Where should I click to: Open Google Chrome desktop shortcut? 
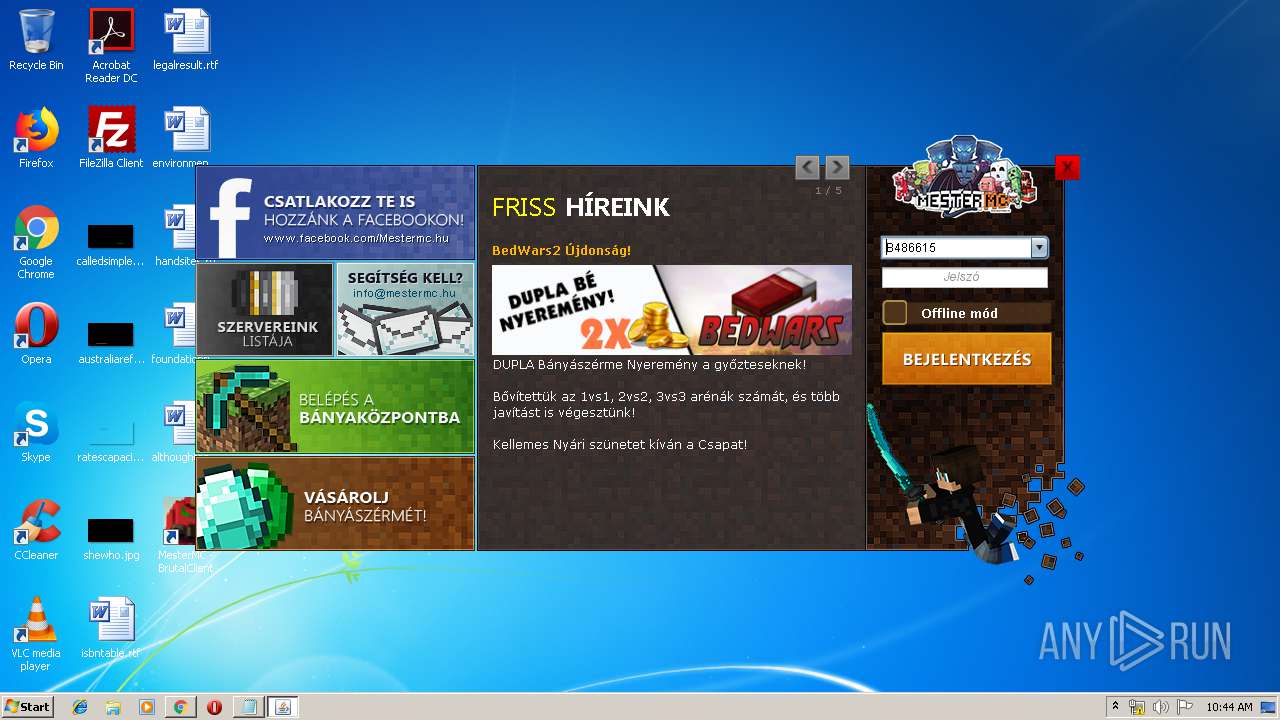coord(36,242)
